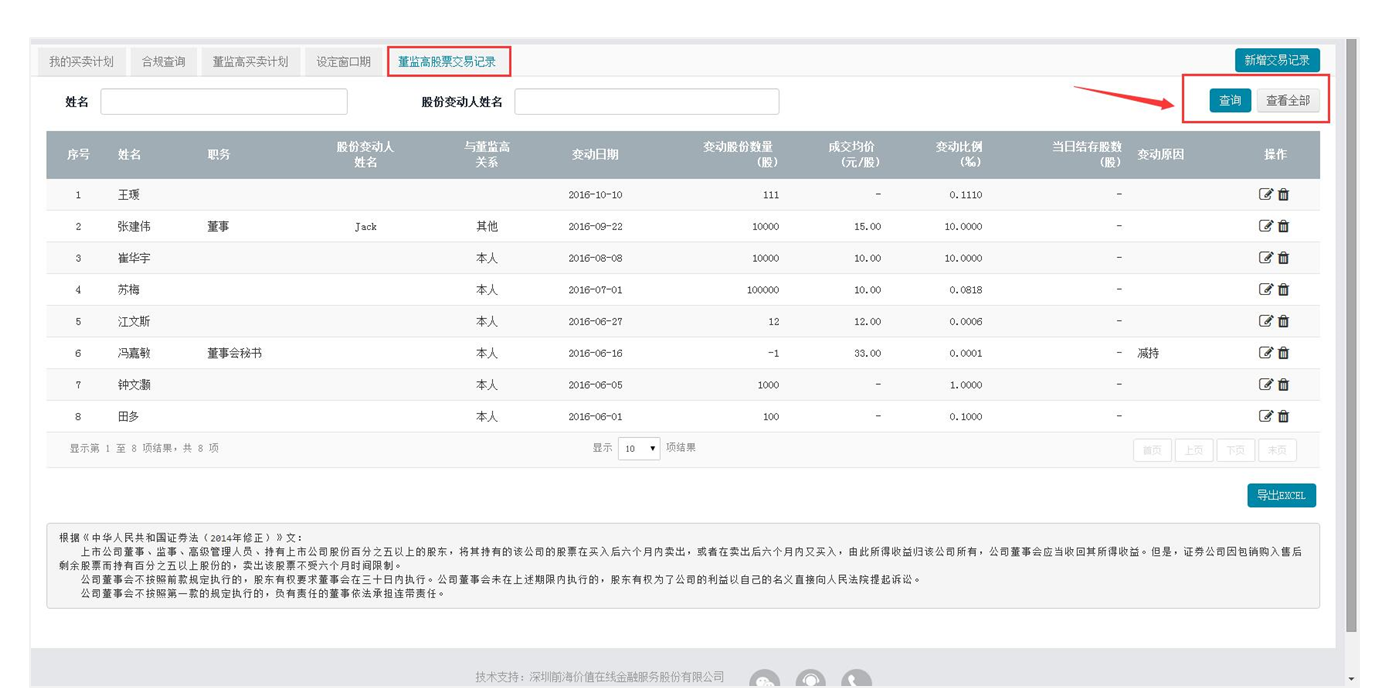Click the Jack cell
This screenshot has height=698, width=1394.
coord(366,227)
